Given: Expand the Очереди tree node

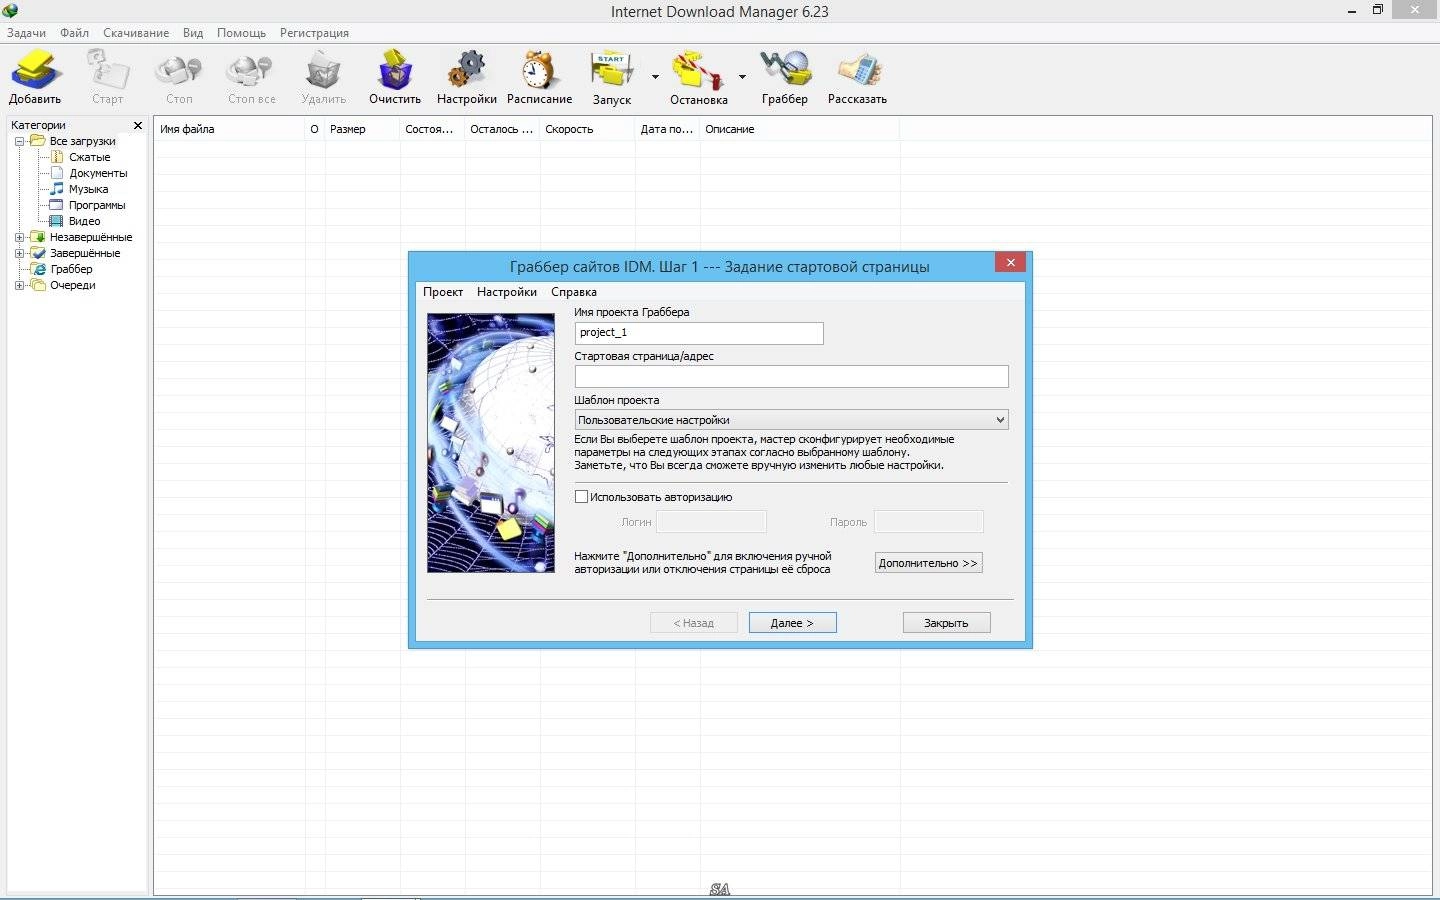Looking at the screenshot, I should pos(19,285).
